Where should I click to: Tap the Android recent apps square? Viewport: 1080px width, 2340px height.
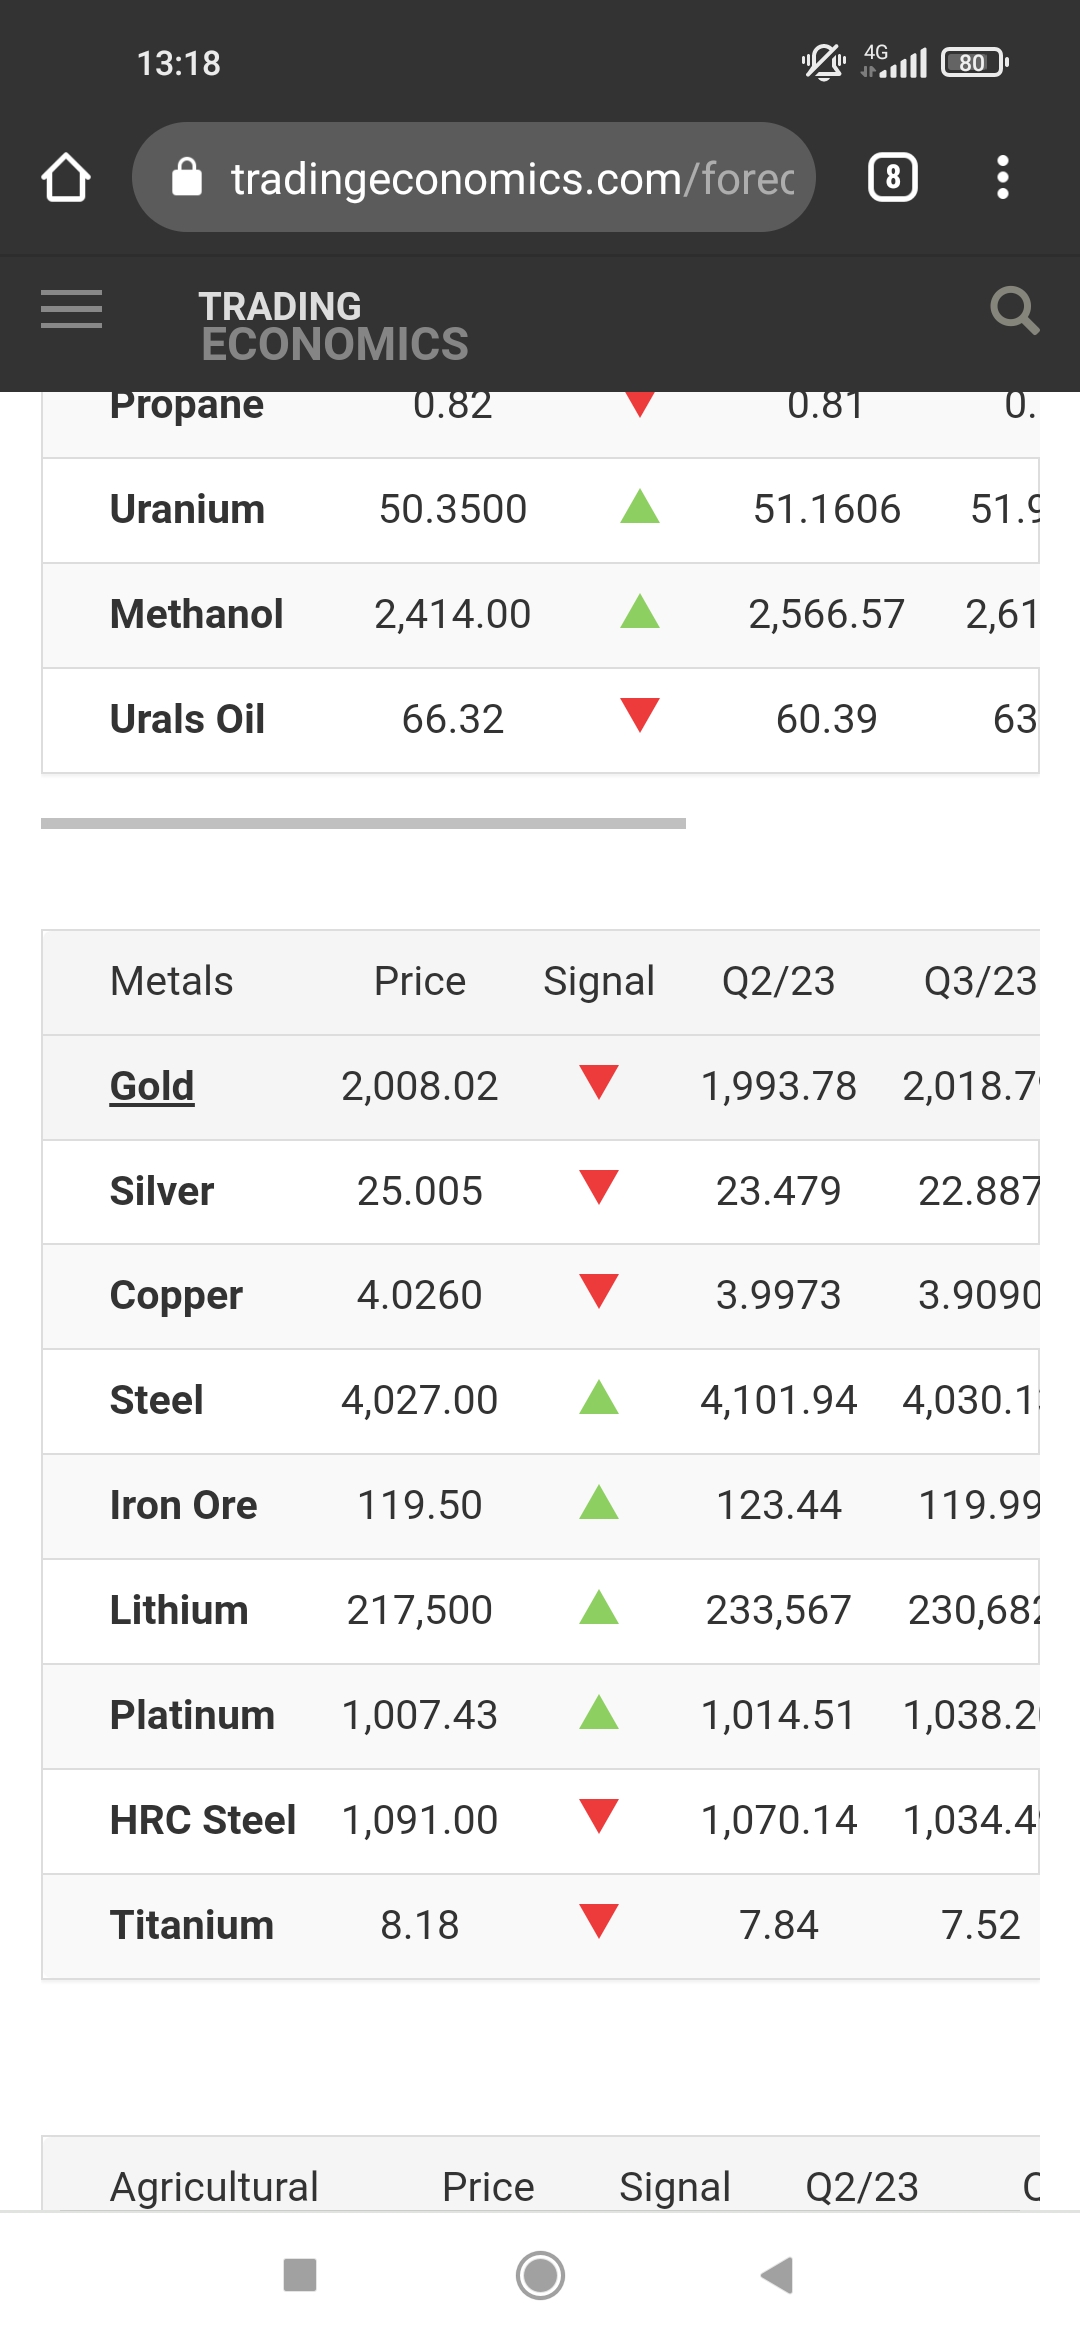click(300, 2275)
